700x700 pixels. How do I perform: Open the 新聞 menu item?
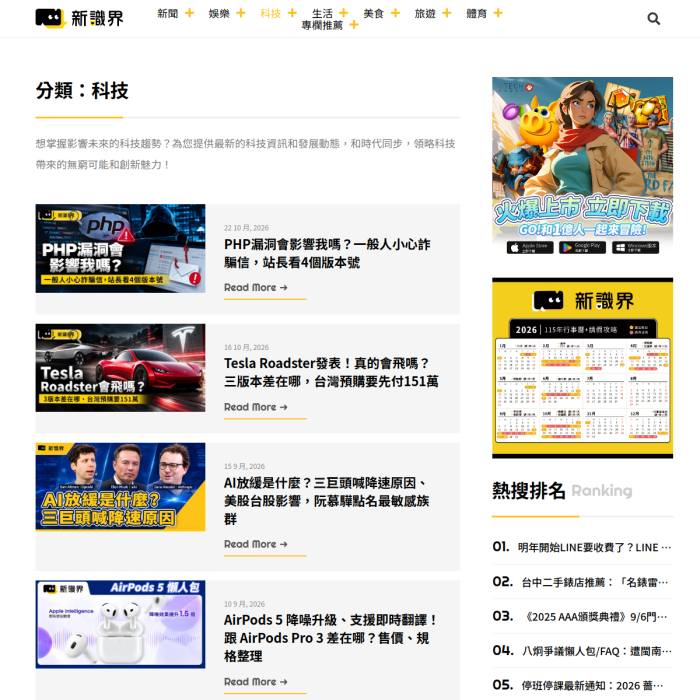[168, 13]
